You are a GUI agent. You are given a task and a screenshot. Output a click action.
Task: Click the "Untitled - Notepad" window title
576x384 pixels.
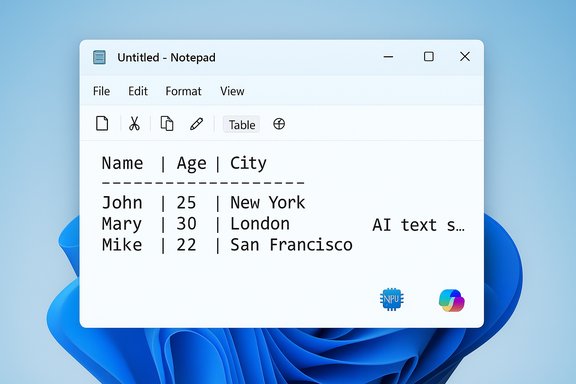click(166, 58)
